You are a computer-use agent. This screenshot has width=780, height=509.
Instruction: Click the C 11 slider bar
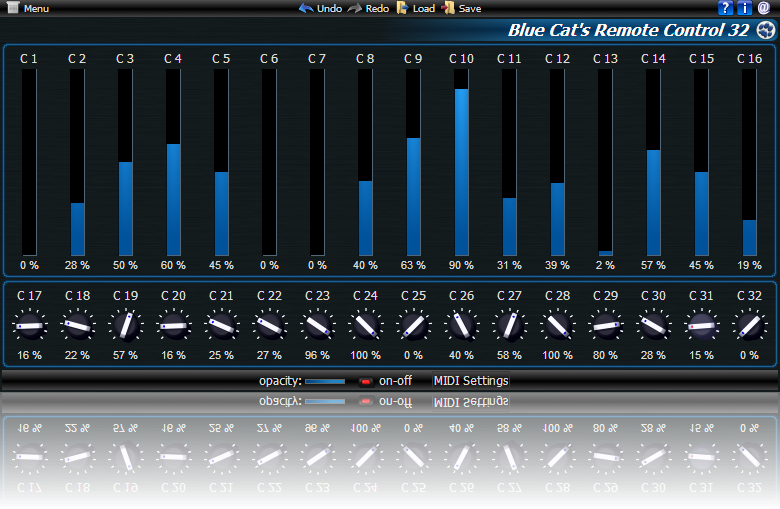(509, 162)
